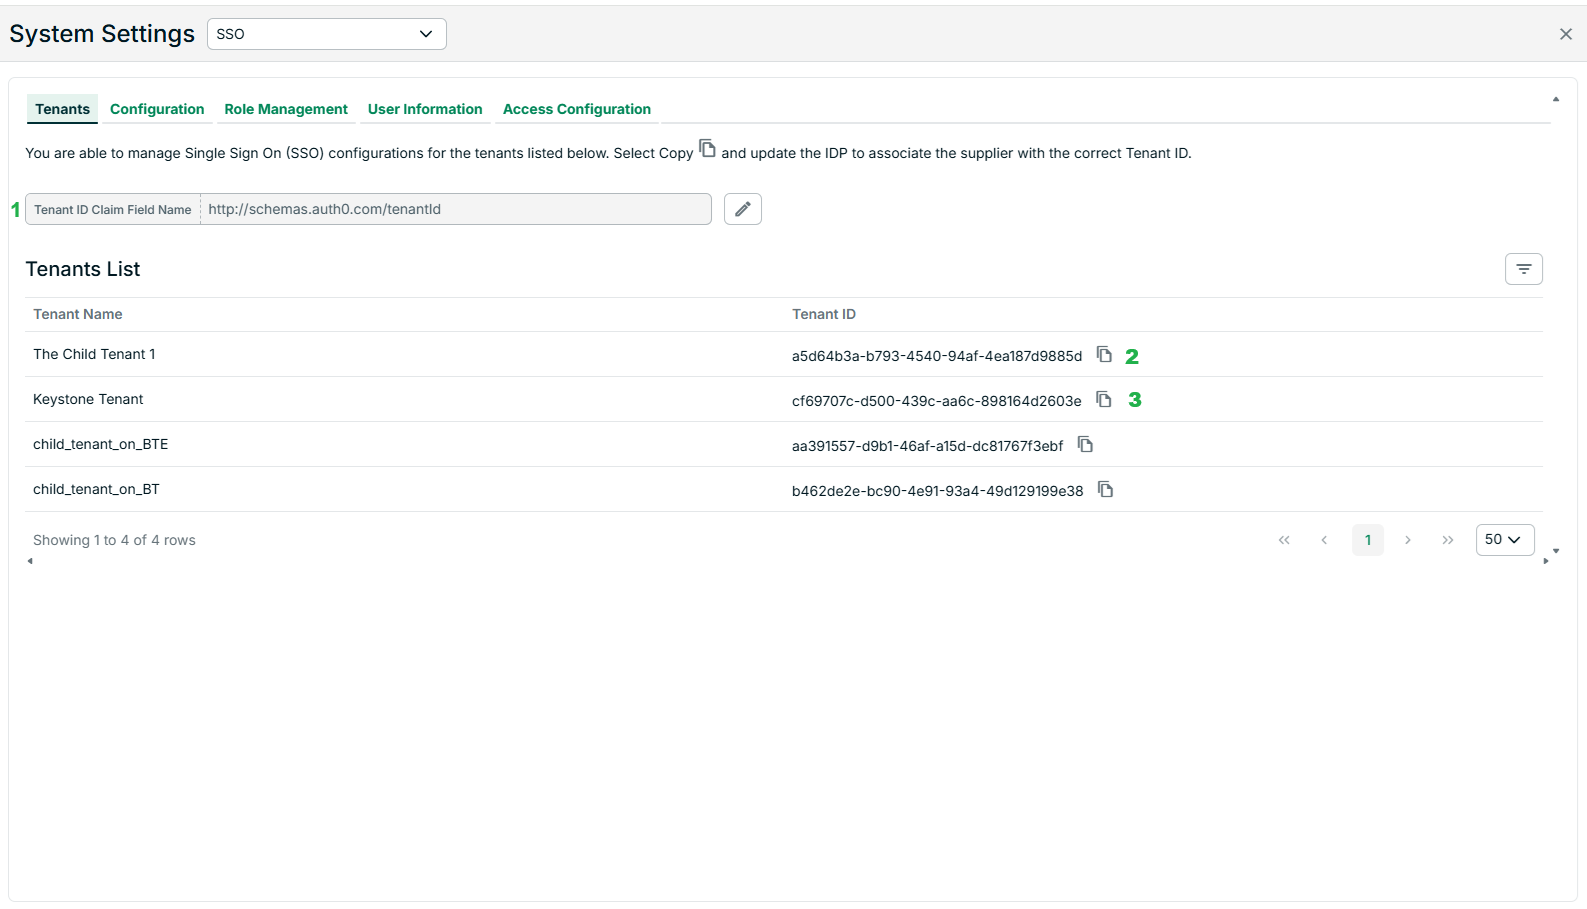Go to the first page of tenants
This screenshot has height=909, width=1587.
coord(1284,540)
